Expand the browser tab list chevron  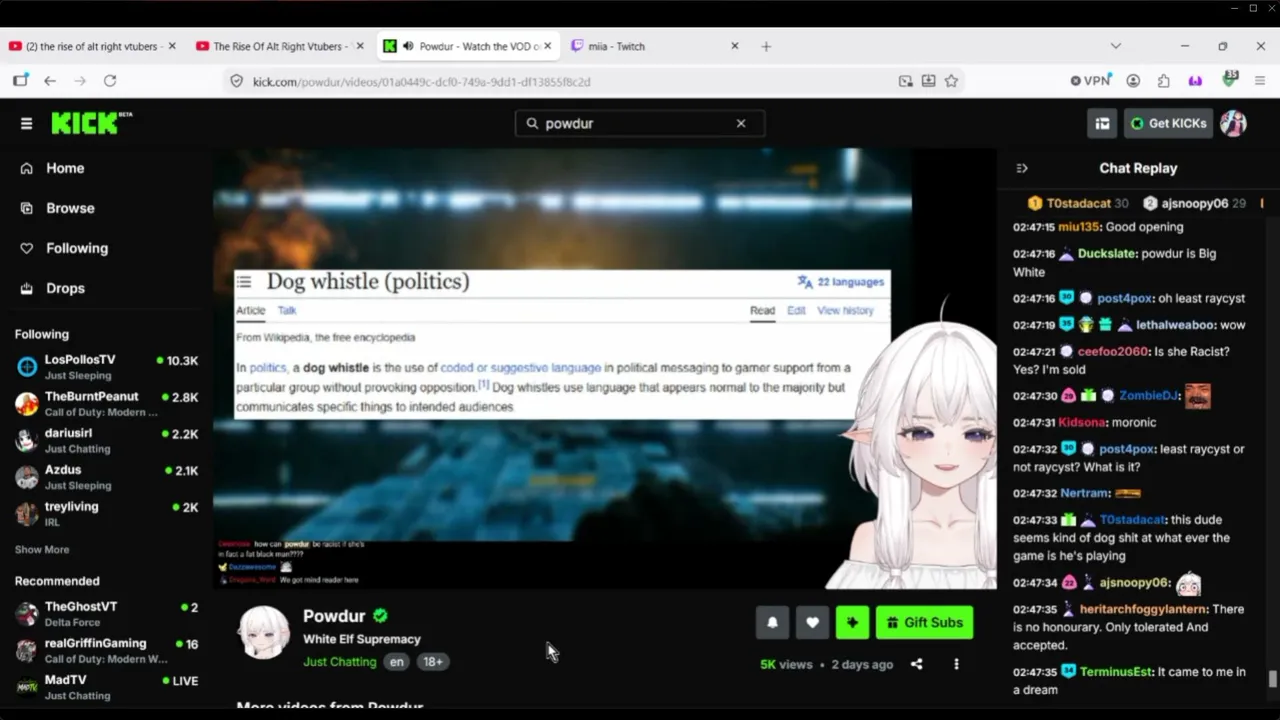(x=1116, y=46)
